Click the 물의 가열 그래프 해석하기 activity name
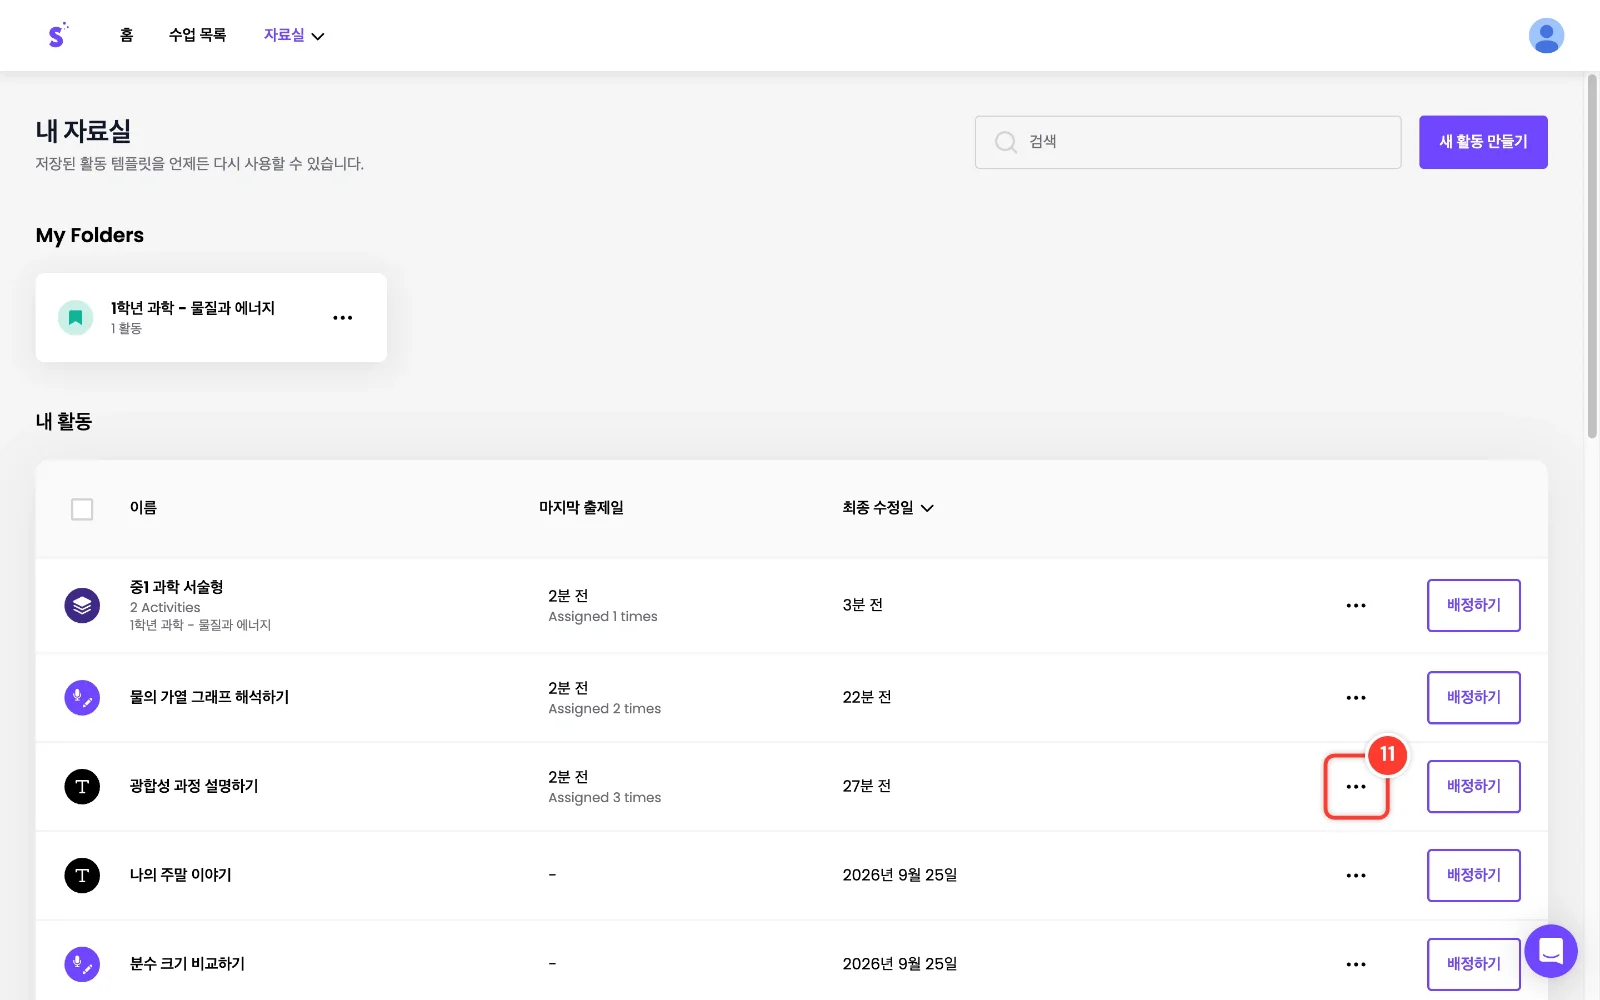The height and width of the screenshot is (1000, 1600). (209, 697)
